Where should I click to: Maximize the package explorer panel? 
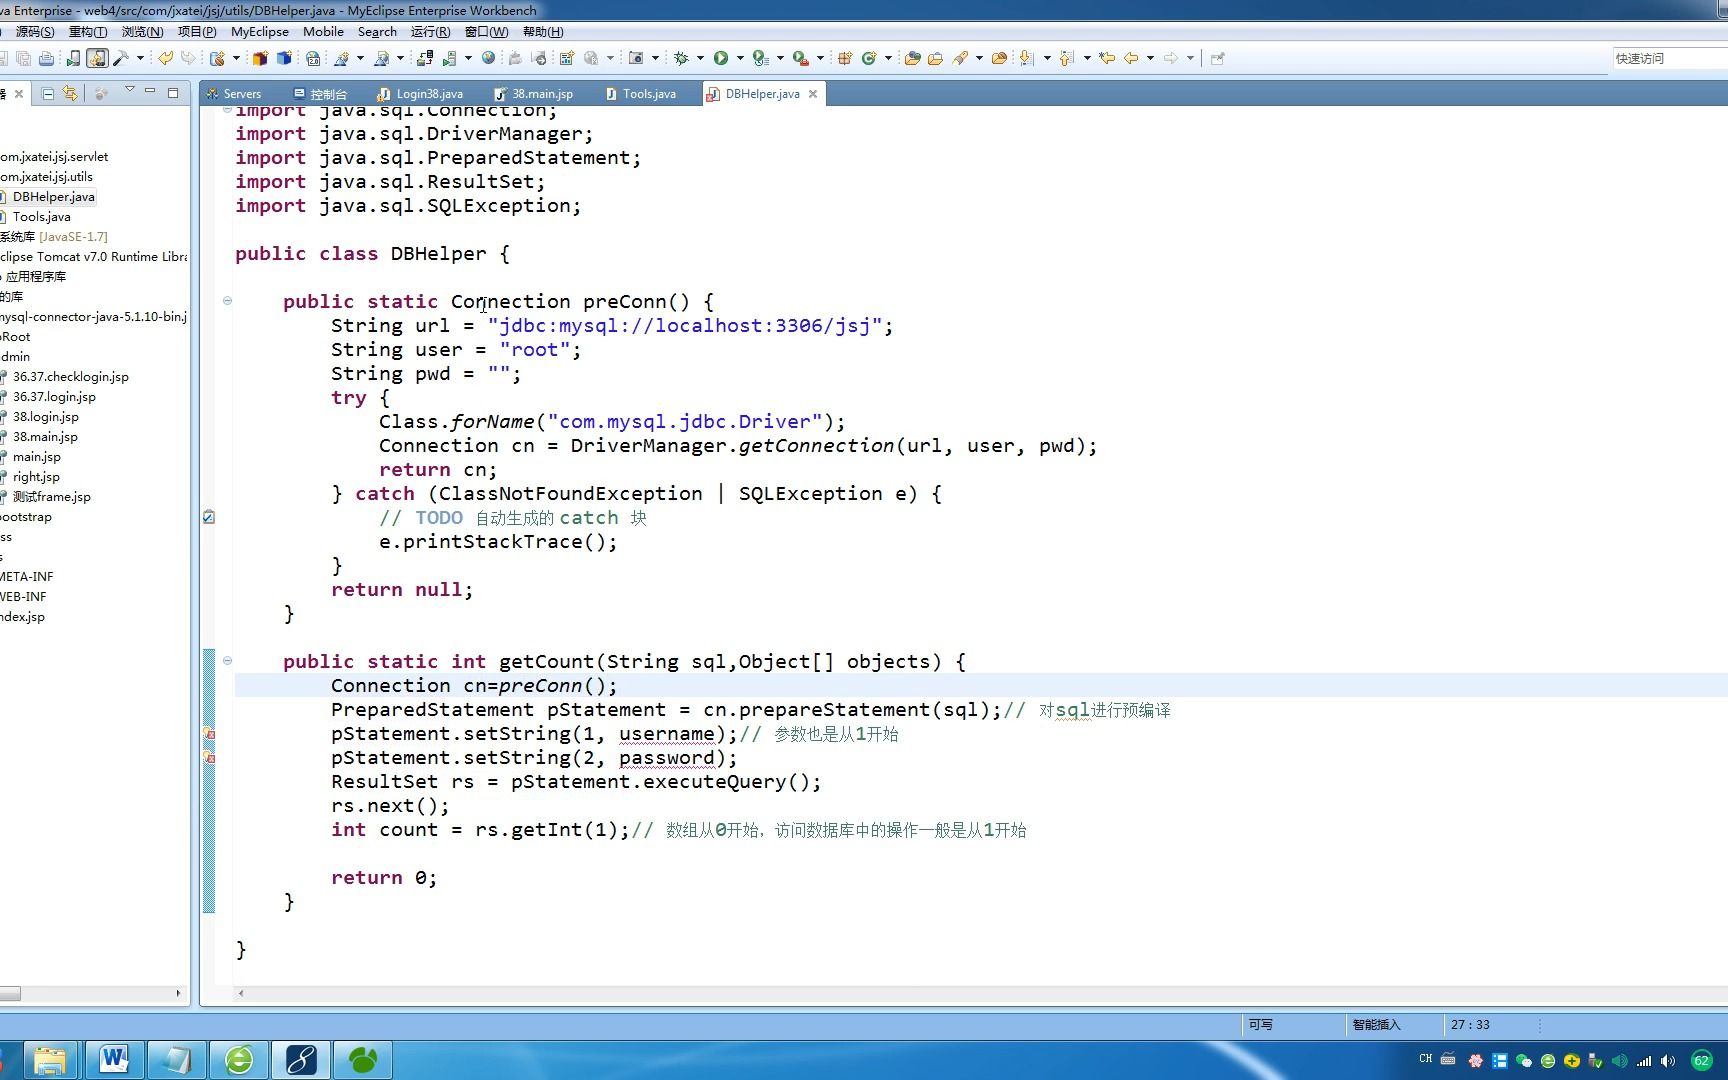point(173,92)
